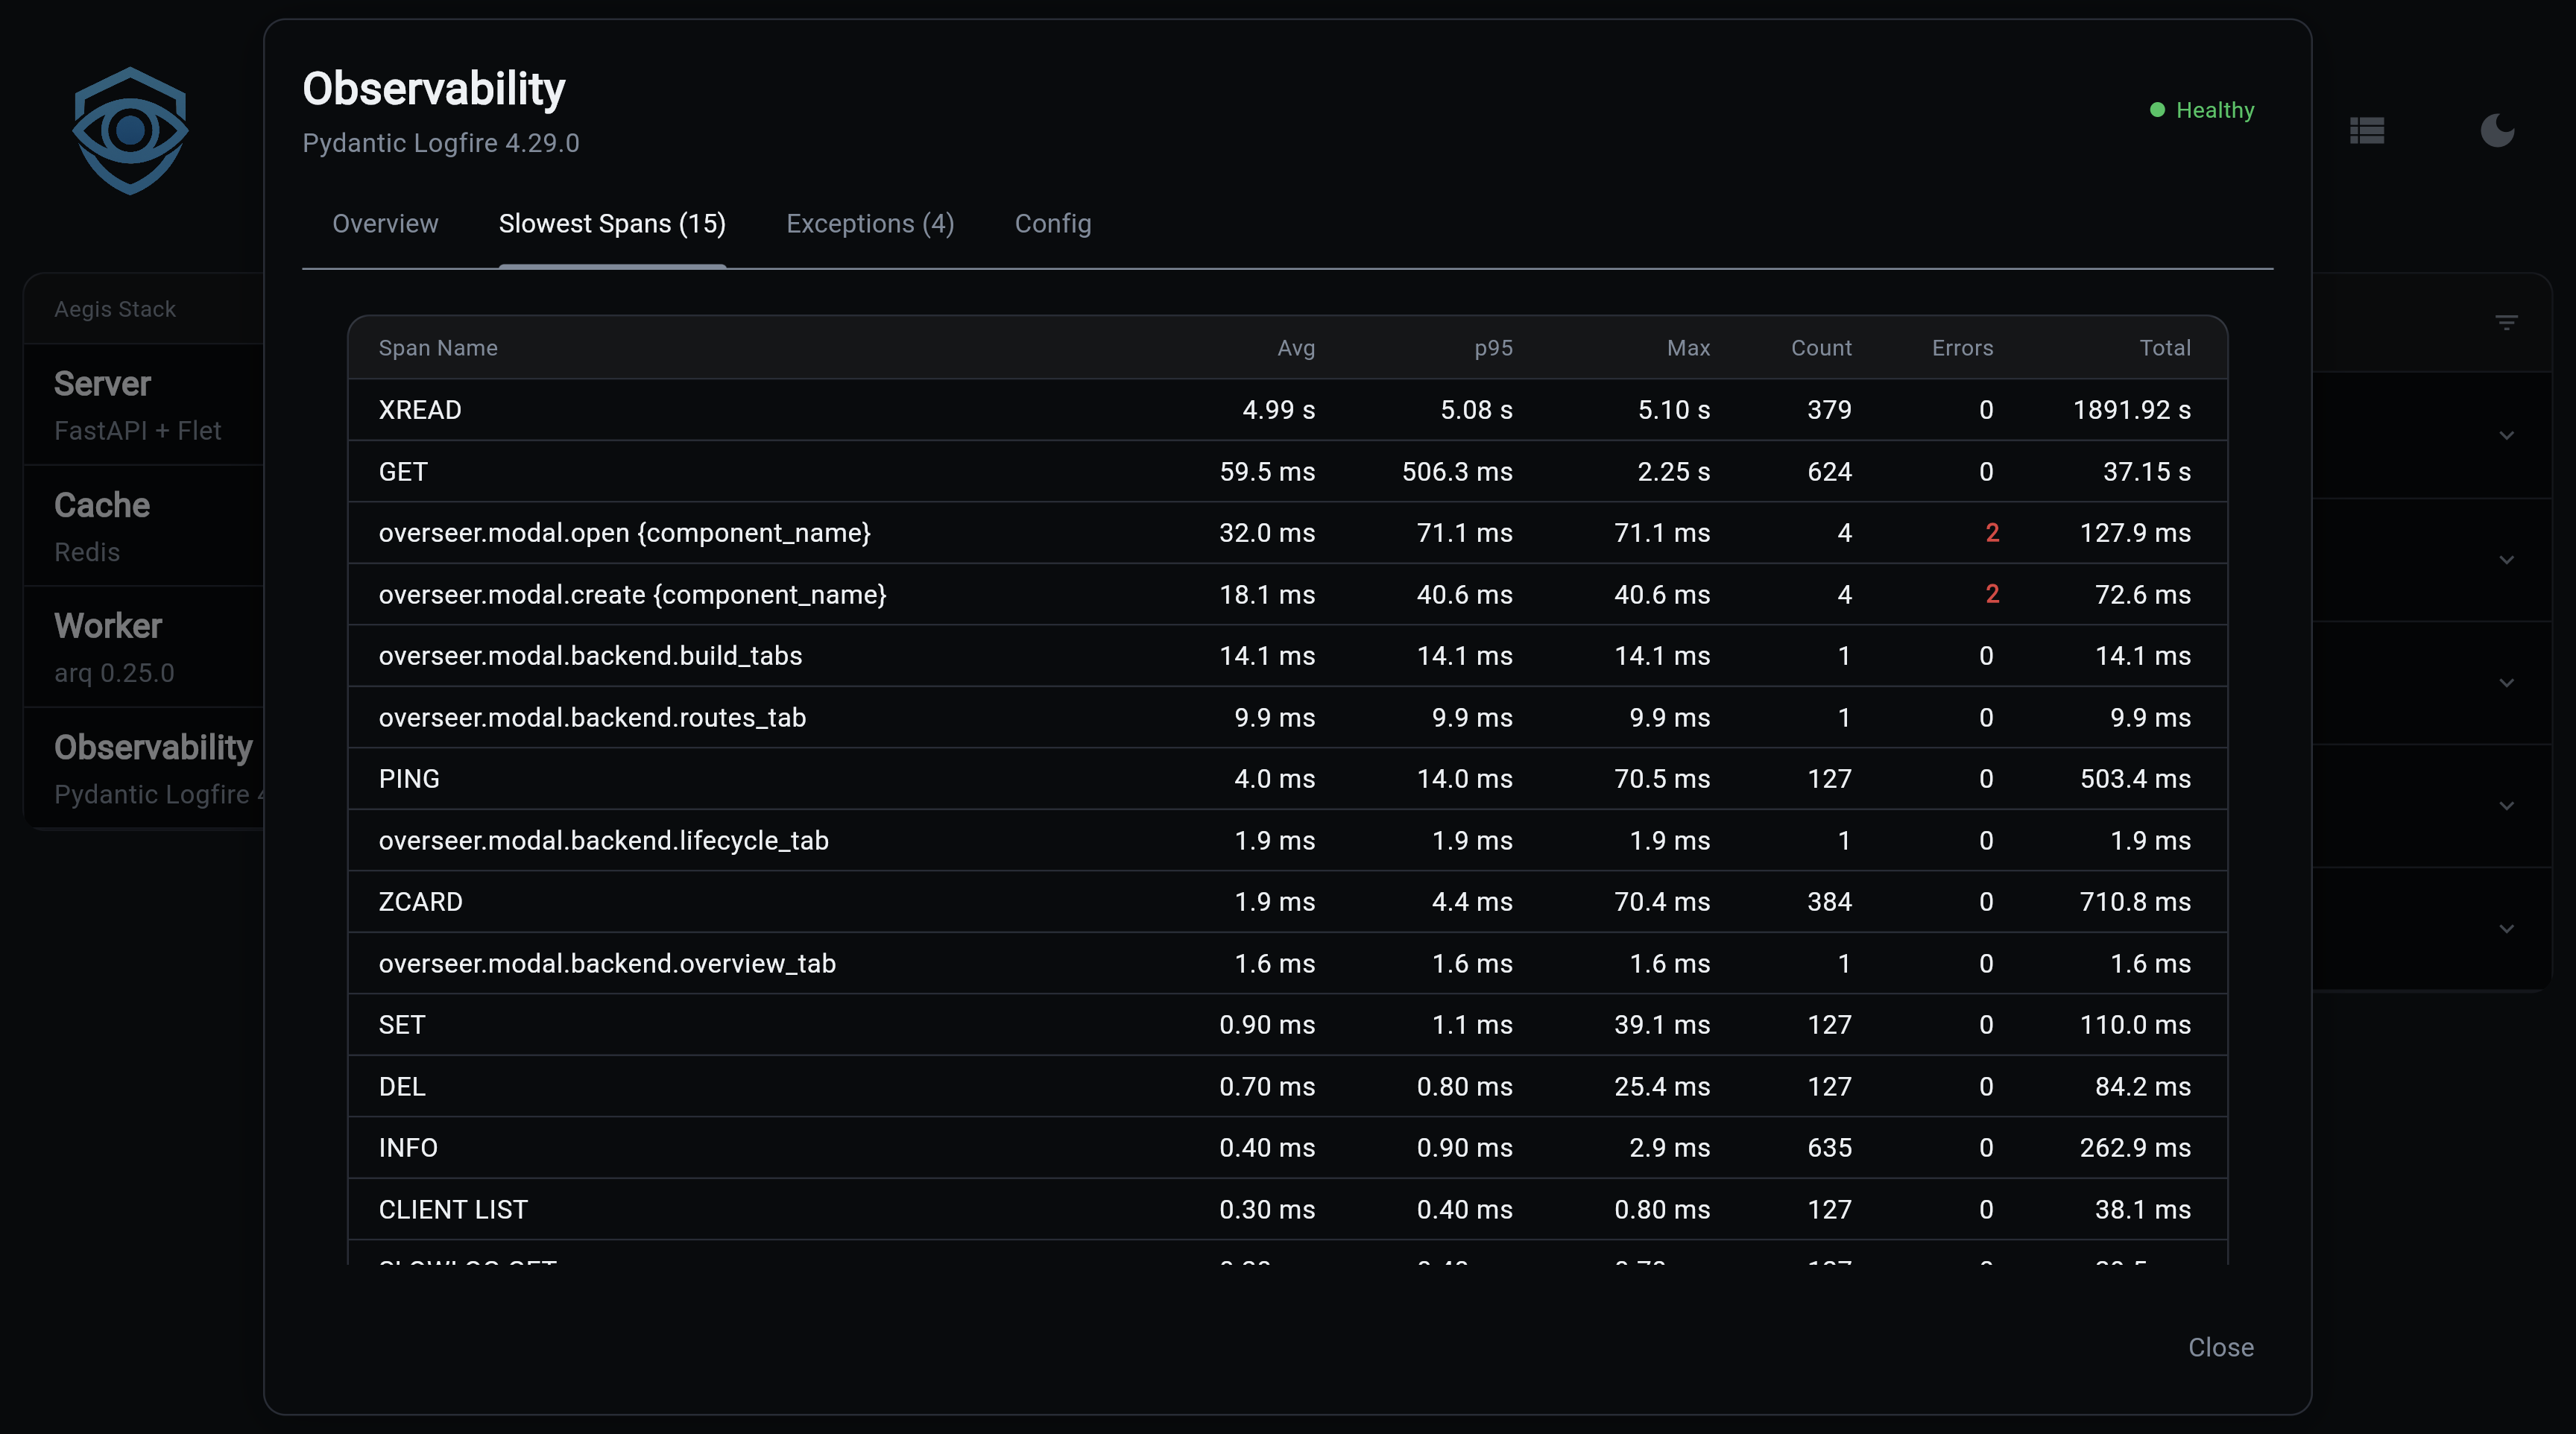Sort by the Avg column header

1295,348
